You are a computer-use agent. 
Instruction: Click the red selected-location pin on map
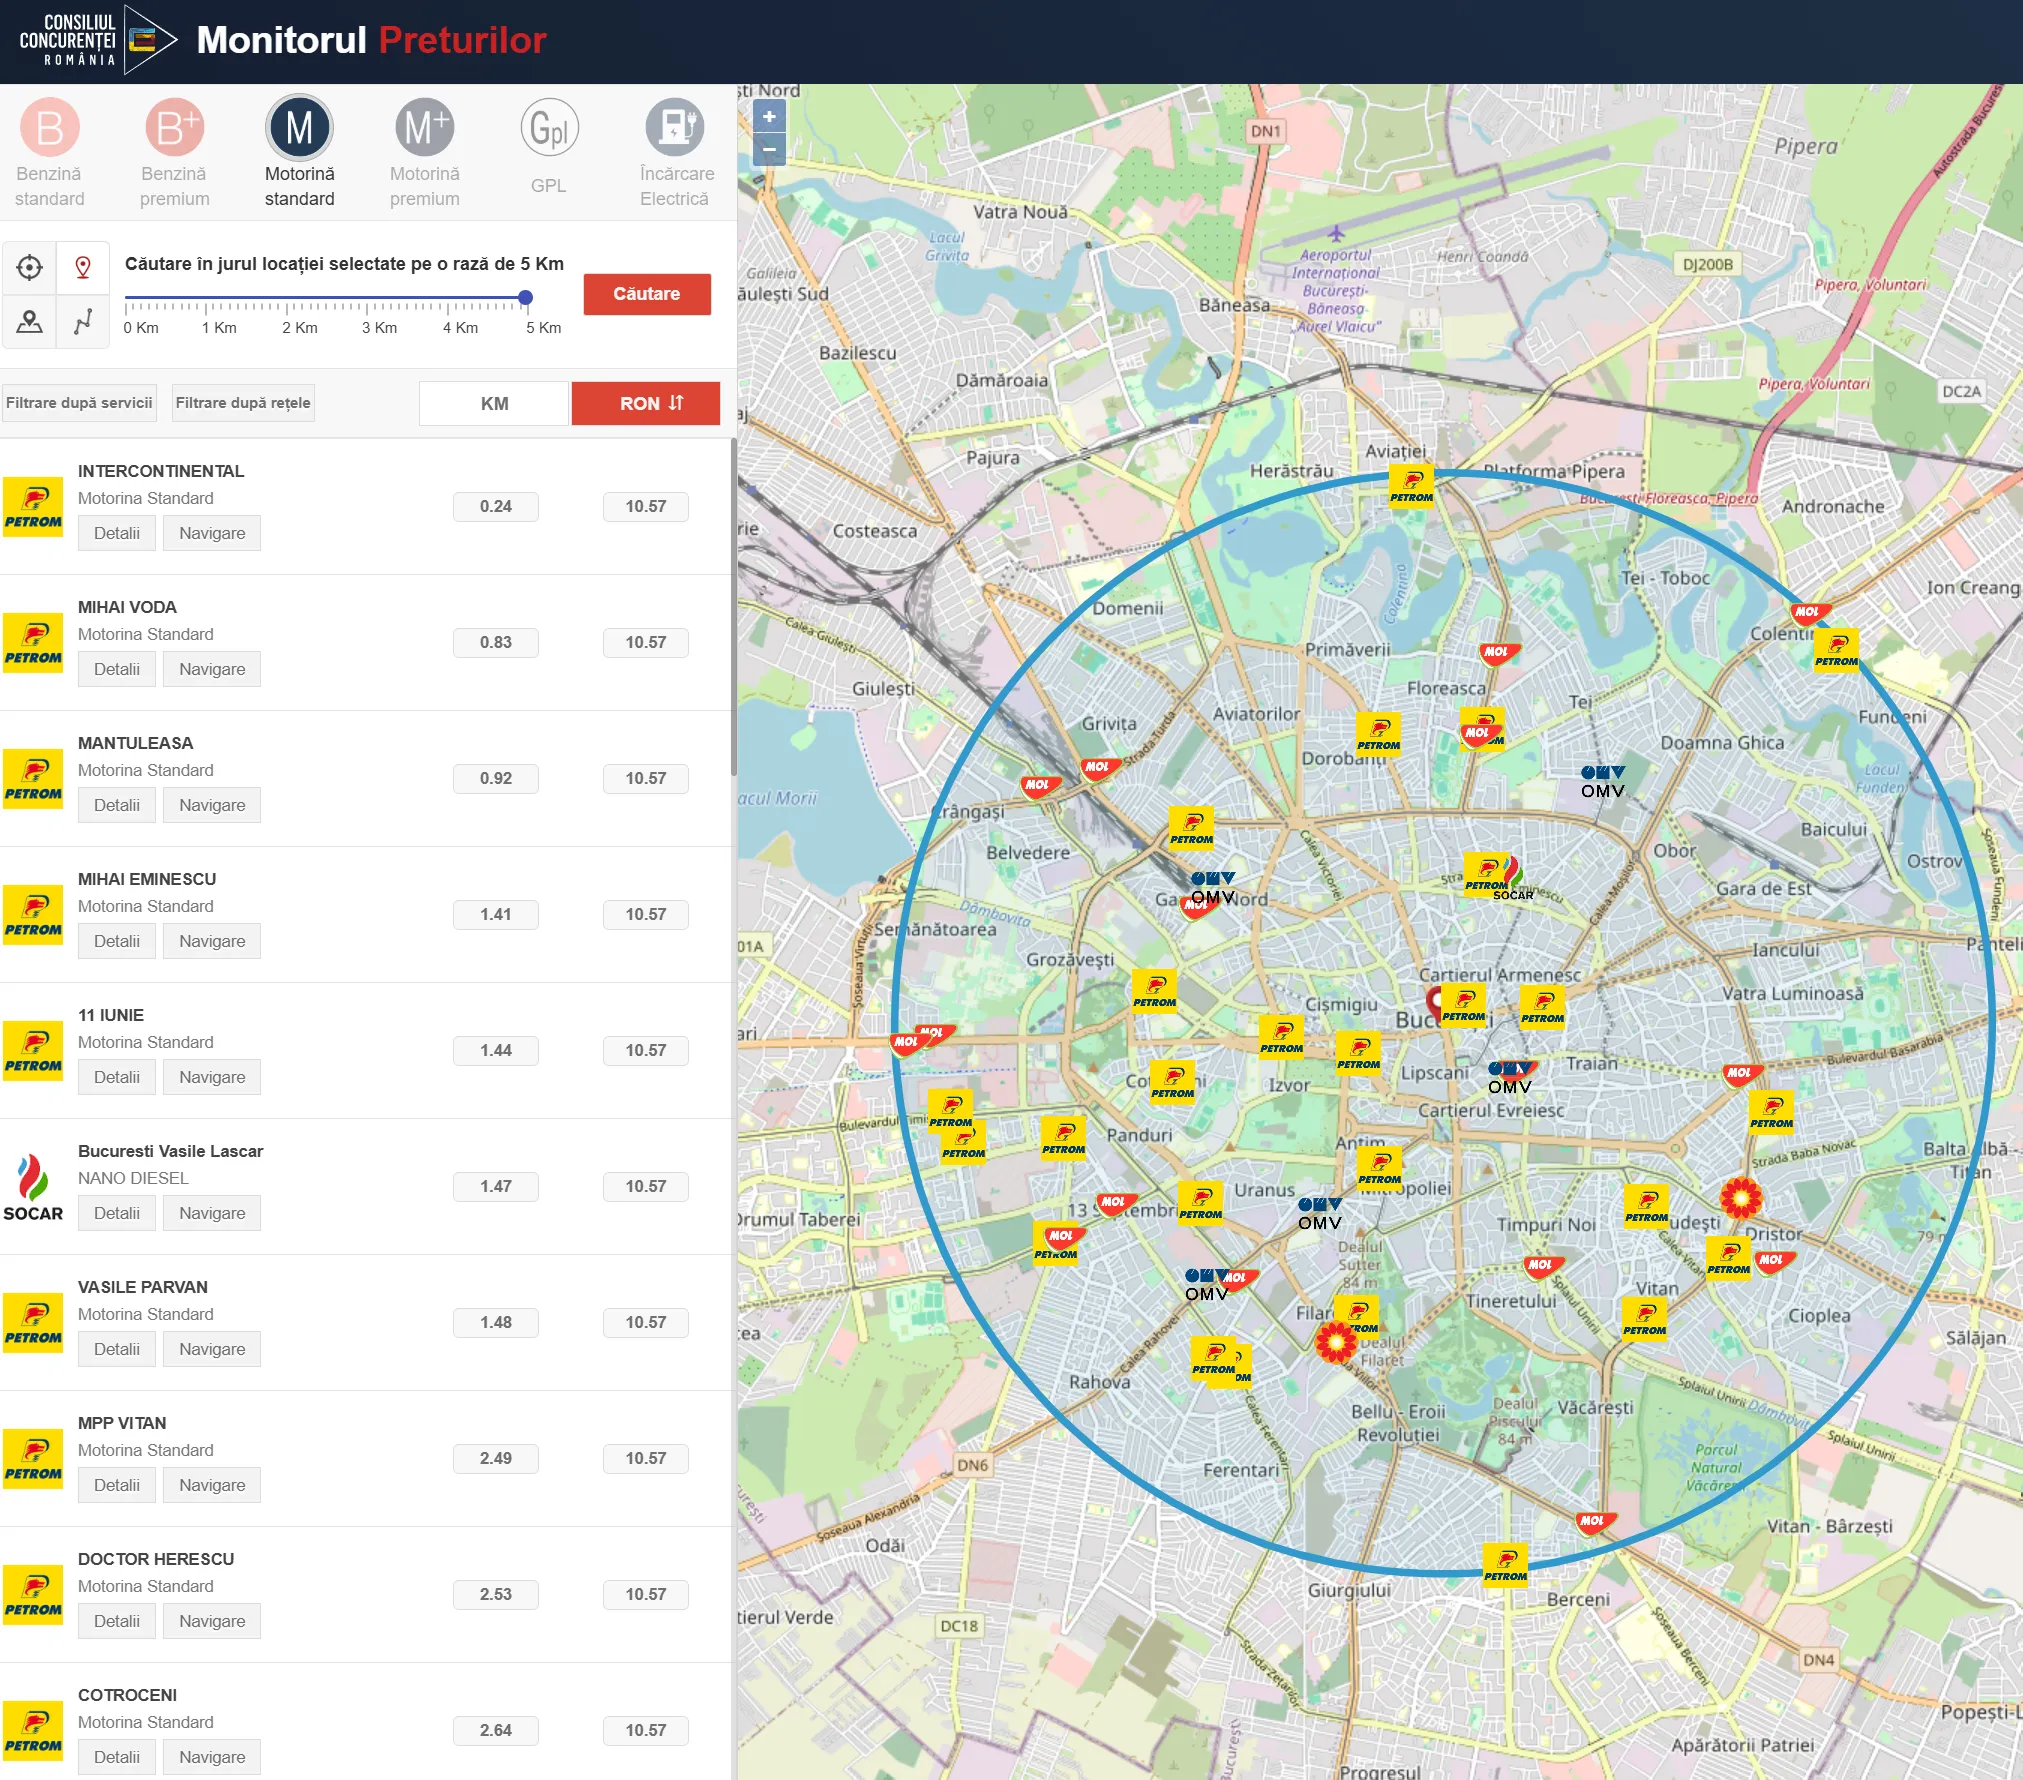pos(1436,1001)
